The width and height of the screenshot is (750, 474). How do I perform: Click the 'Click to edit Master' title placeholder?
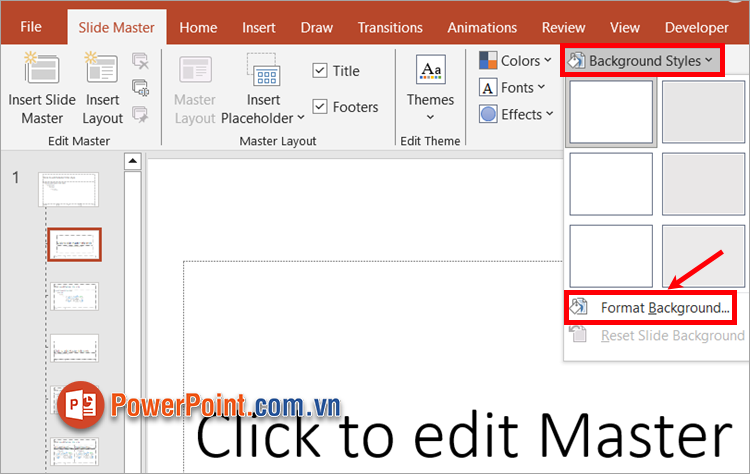pyautogui.click(x=464, y=436)
